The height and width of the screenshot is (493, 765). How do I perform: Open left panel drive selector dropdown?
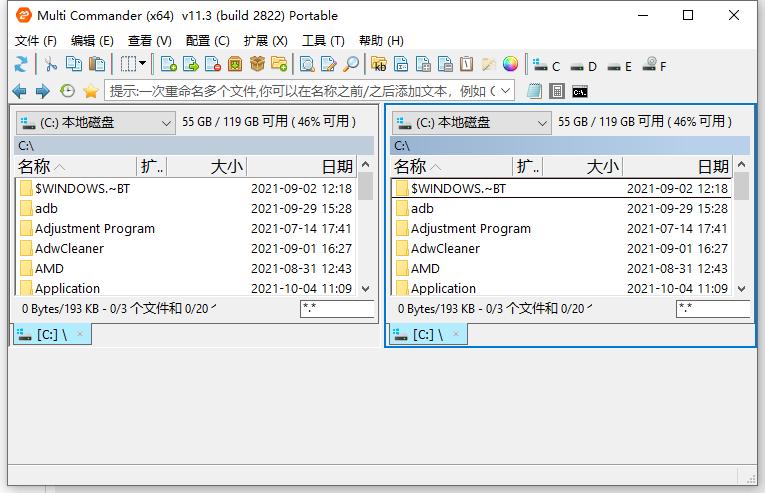click(96, 123)
